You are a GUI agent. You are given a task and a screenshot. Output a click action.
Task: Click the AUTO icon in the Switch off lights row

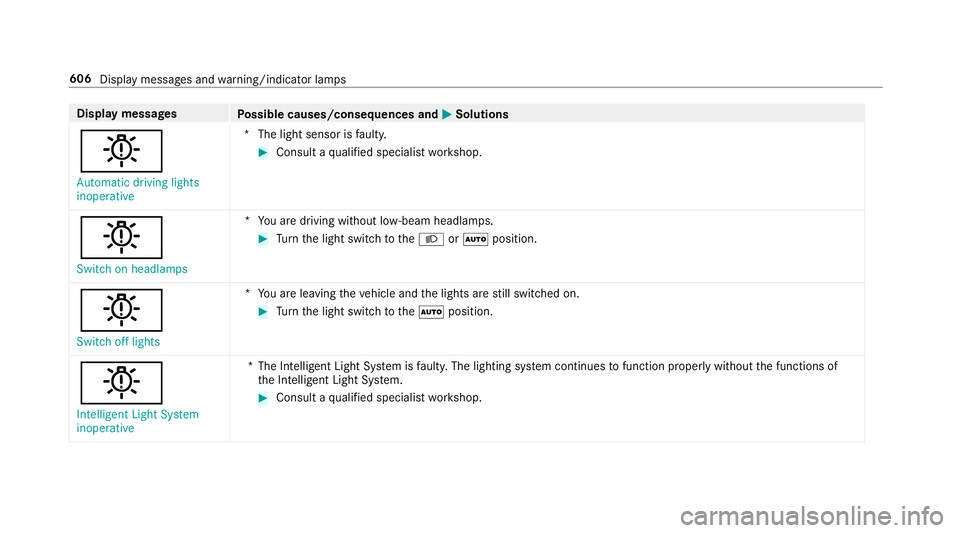tap(431, 312)
